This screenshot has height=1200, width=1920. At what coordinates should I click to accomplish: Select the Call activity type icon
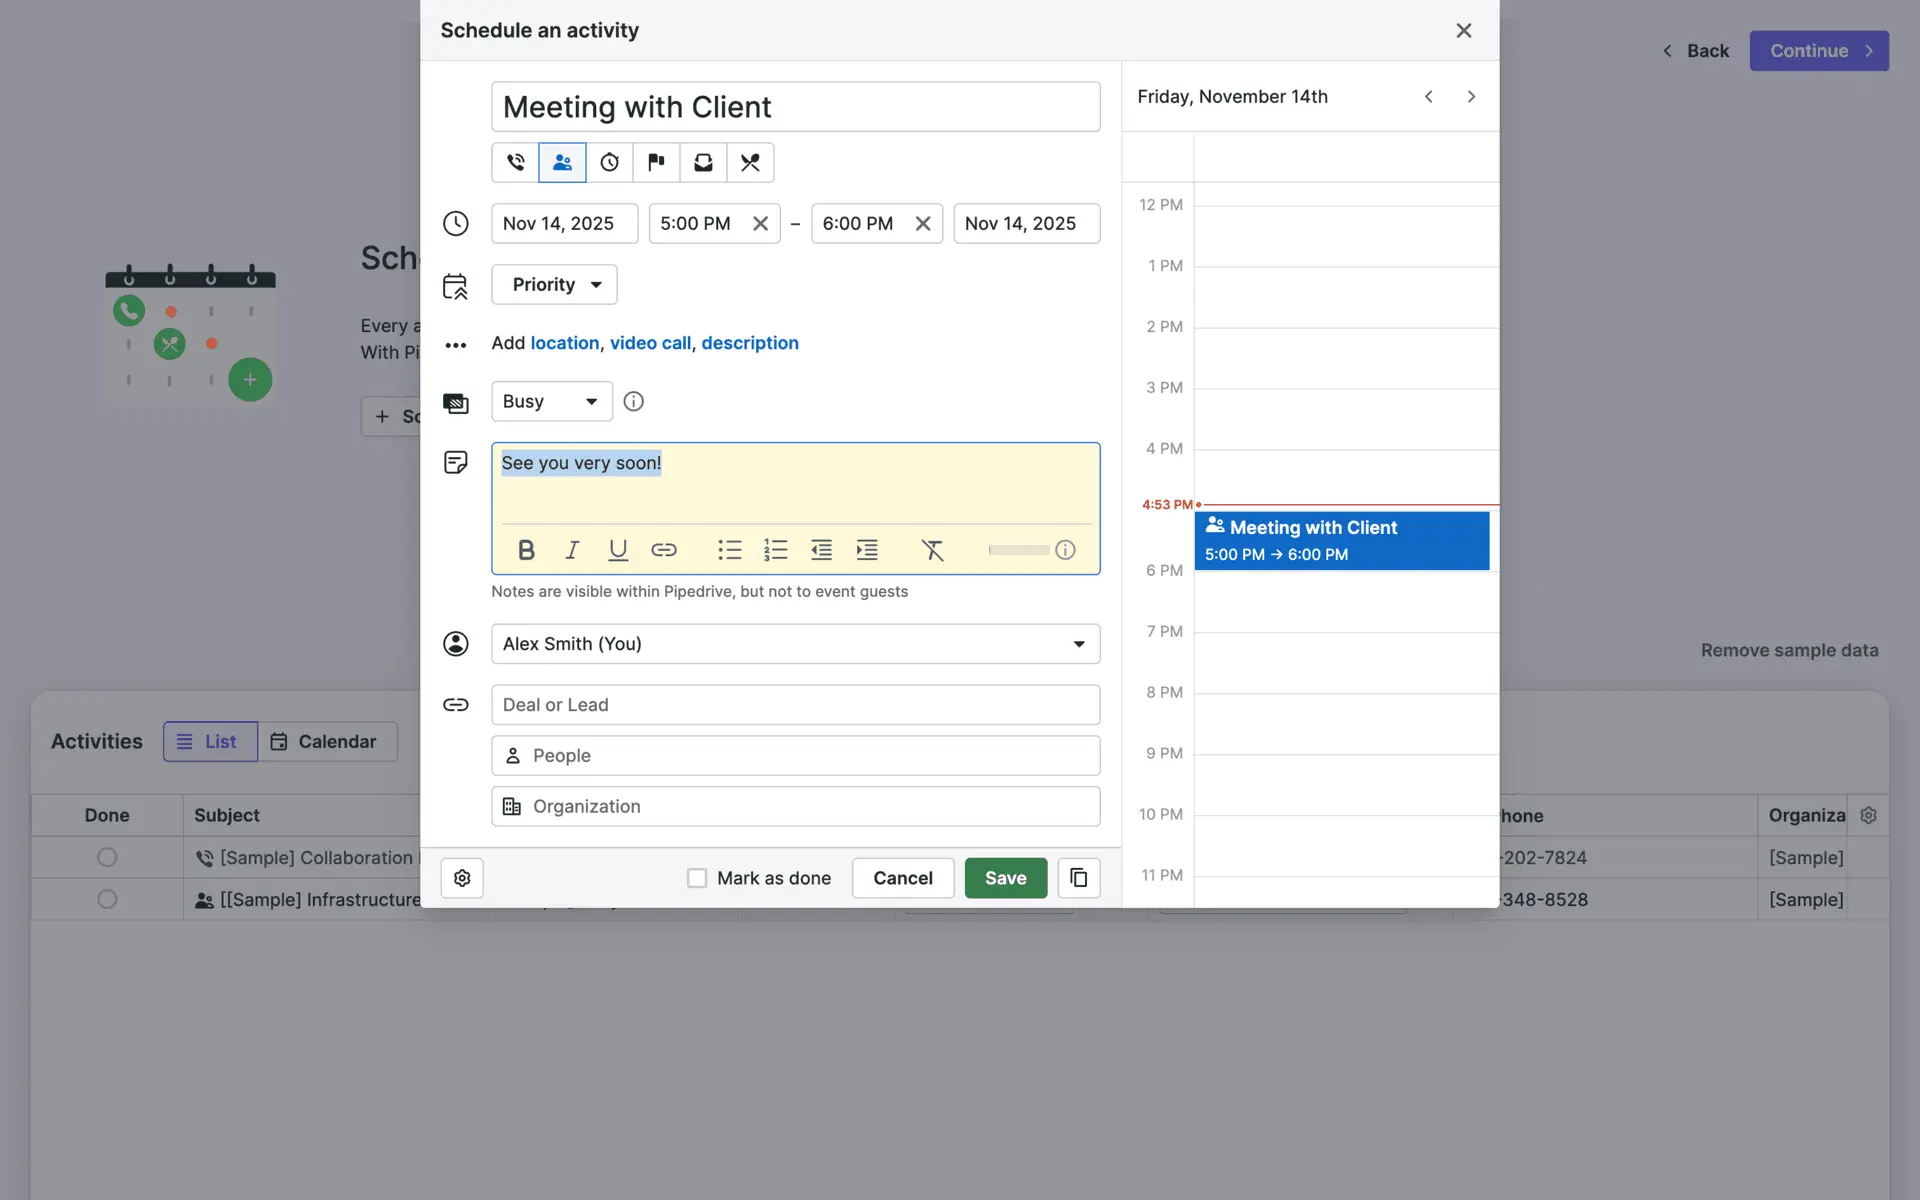pos(515,162)
